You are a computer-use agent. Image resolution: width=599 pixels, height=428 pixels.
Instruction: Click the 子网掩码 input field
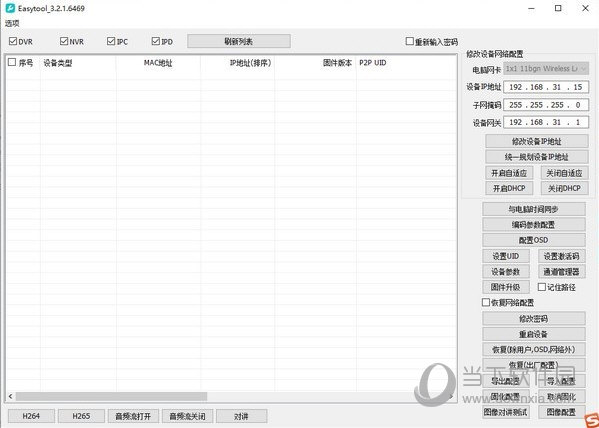tap(546, 105)
